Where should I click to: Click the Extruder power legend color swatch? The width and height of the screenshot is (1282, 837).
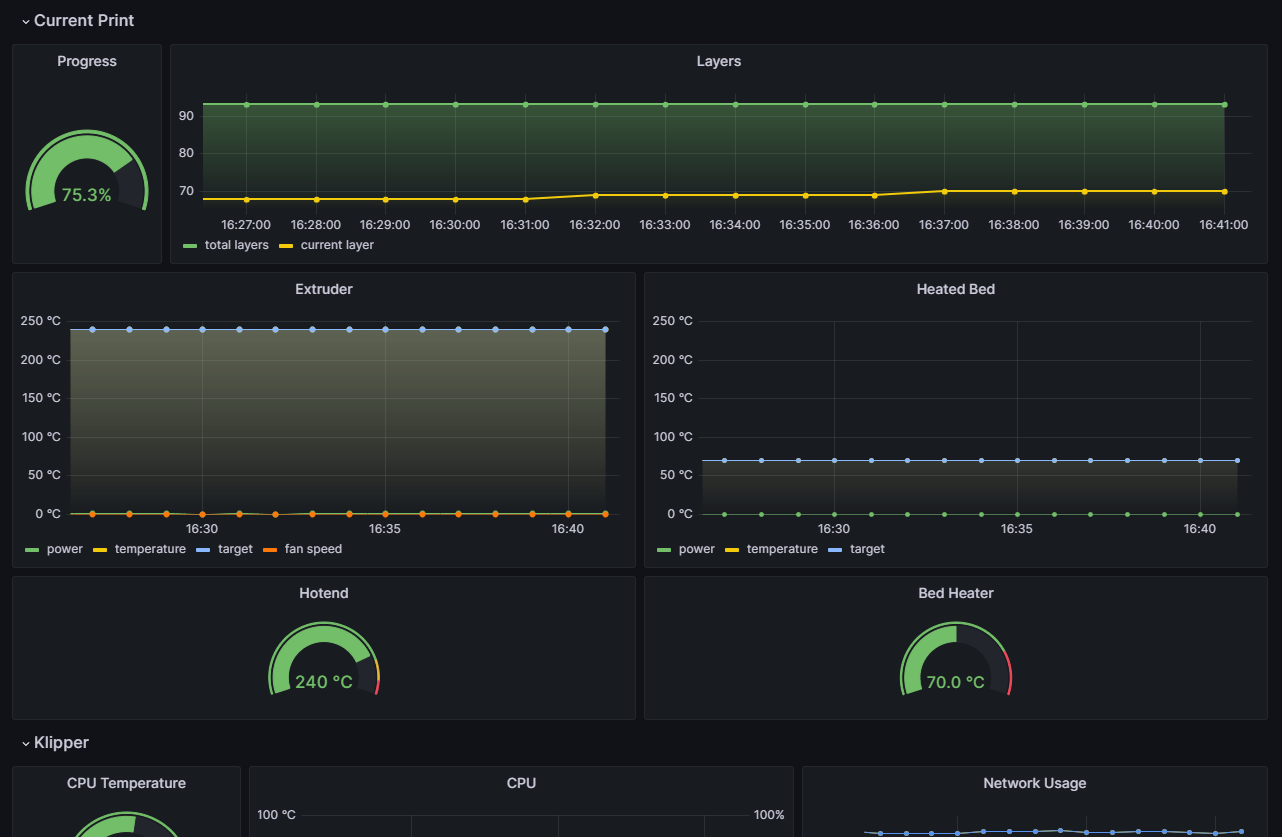[32, 550]
